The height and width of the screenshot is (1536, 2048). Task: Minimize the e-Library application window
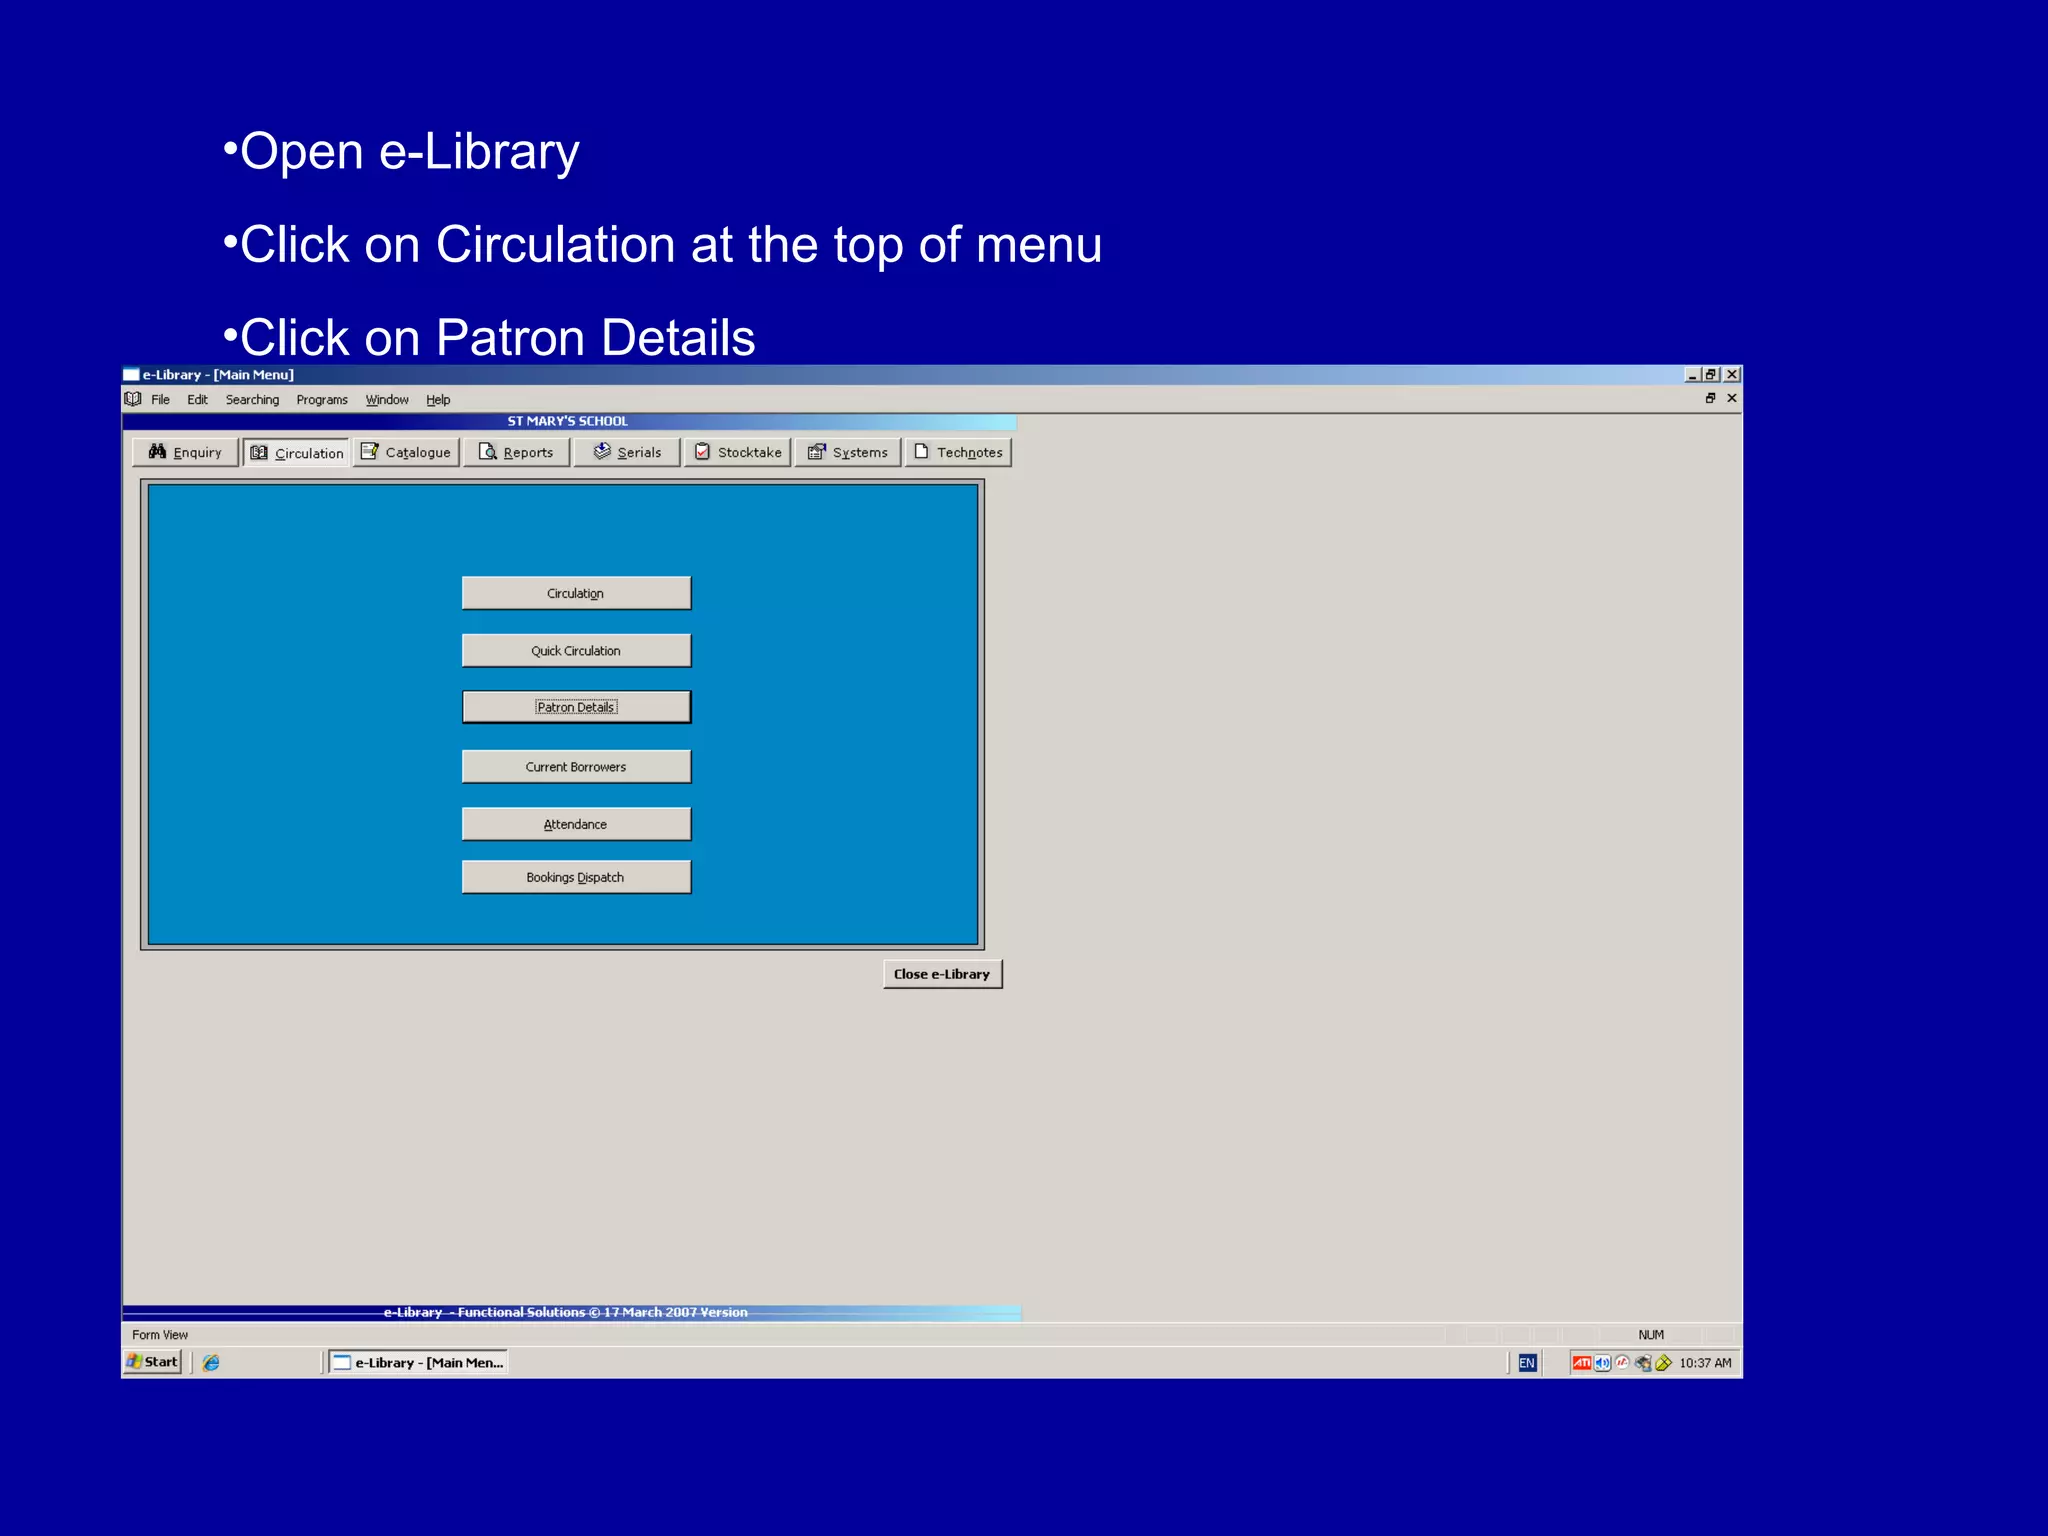click(x=1692, y=375)
